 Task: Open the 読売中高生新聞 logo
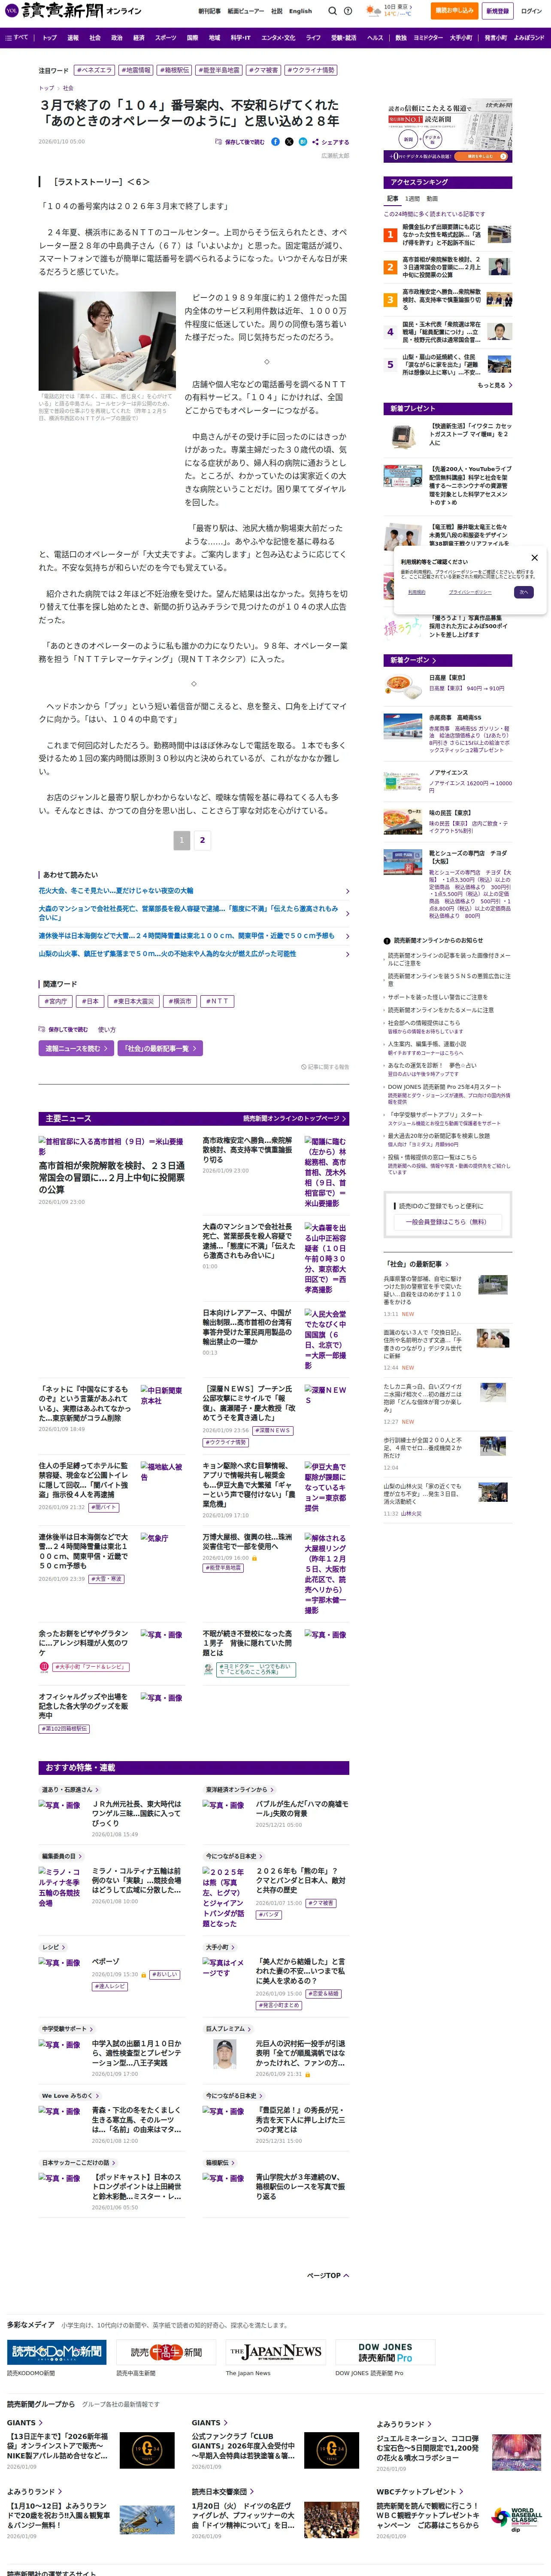click(x=165, y=2352)
